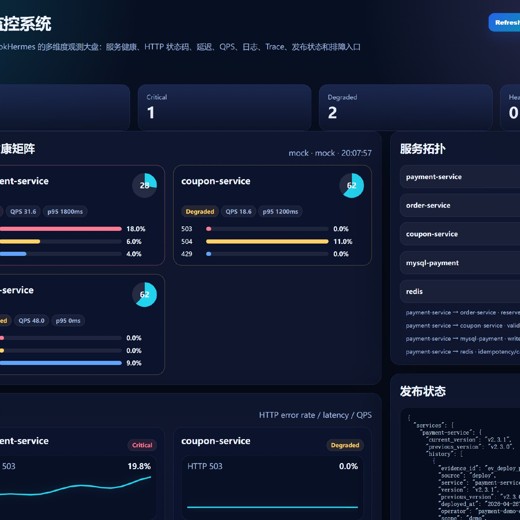Open the Critical count summary card
The width and height of the screenshot is (520, 520).
click(224, 107)
